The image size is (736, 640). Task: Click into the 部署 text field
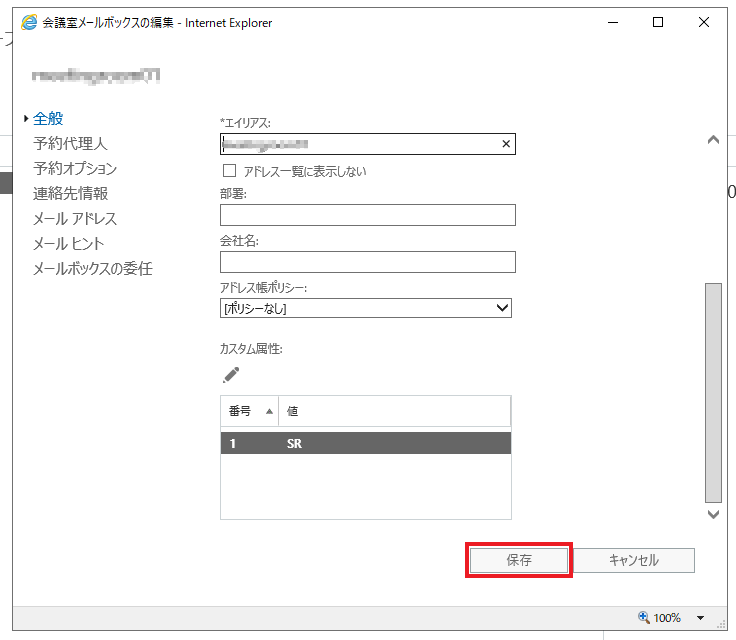tap(367, 215)
